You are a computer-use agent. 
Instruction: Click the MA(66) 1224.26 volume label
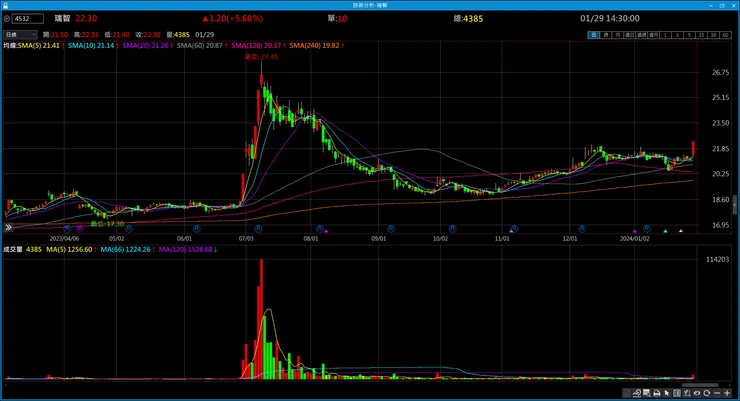coord(126,249)
